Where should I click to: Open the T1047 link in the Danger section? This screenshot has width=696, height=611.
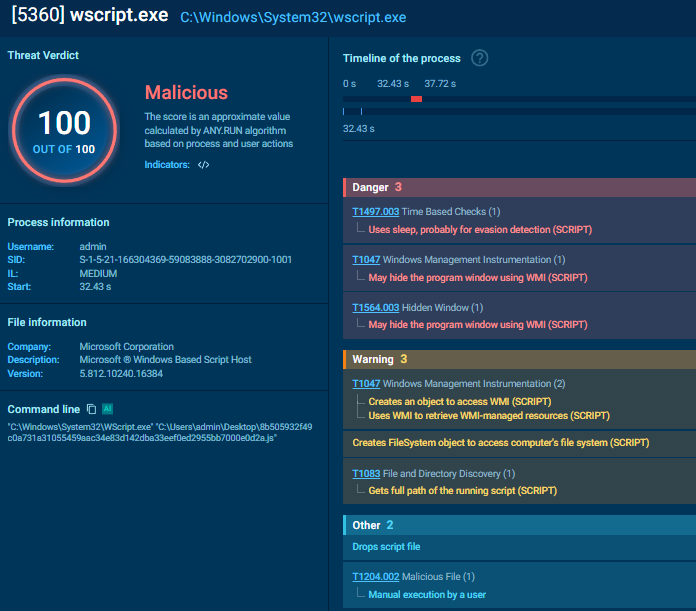pos(366,260)
